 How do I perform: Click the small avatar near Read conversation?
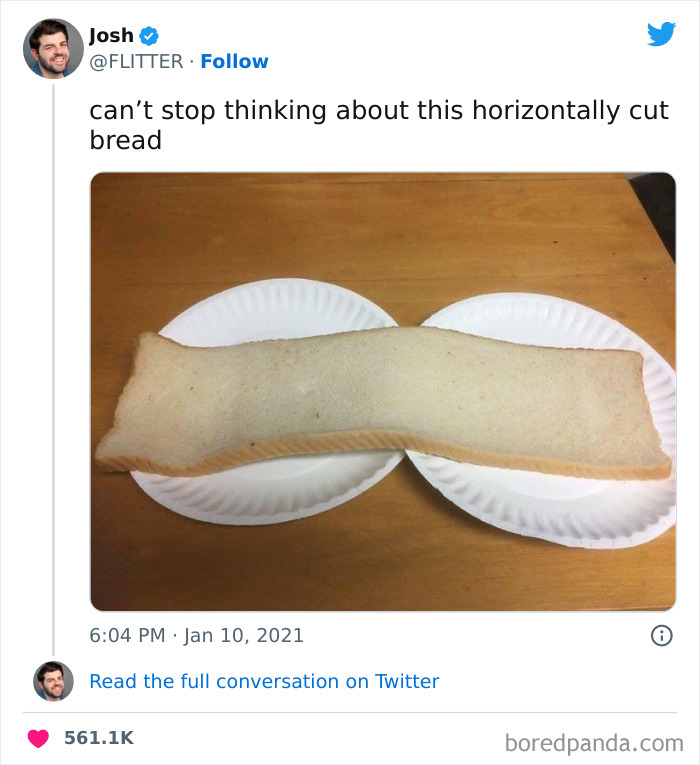[53, 681]
